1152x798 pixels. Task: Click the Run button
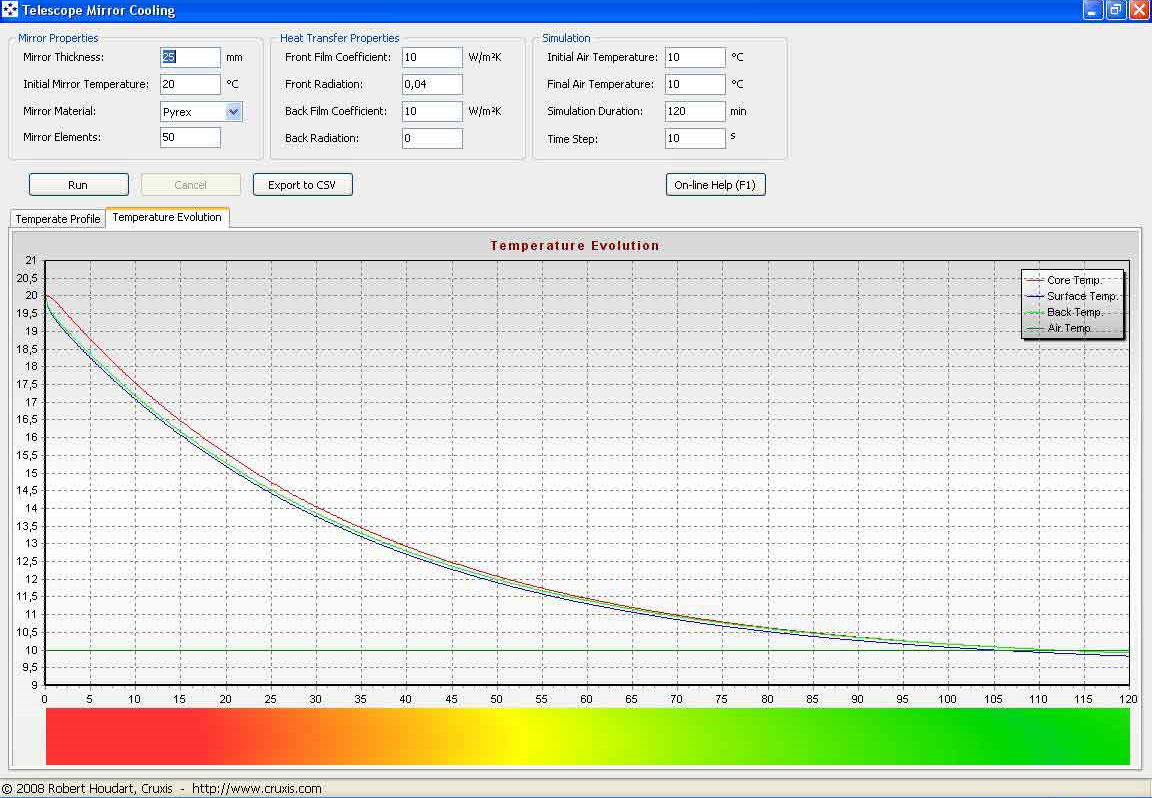tap(78, 185)
